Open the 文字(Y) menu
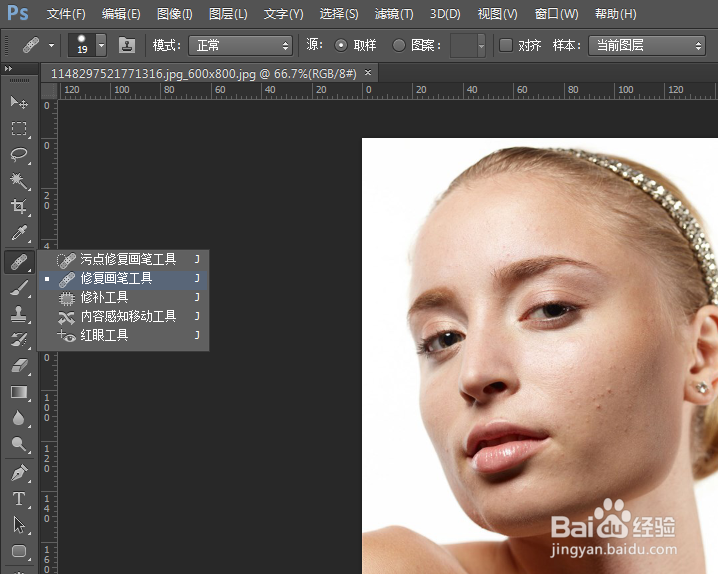 point(283,14)
